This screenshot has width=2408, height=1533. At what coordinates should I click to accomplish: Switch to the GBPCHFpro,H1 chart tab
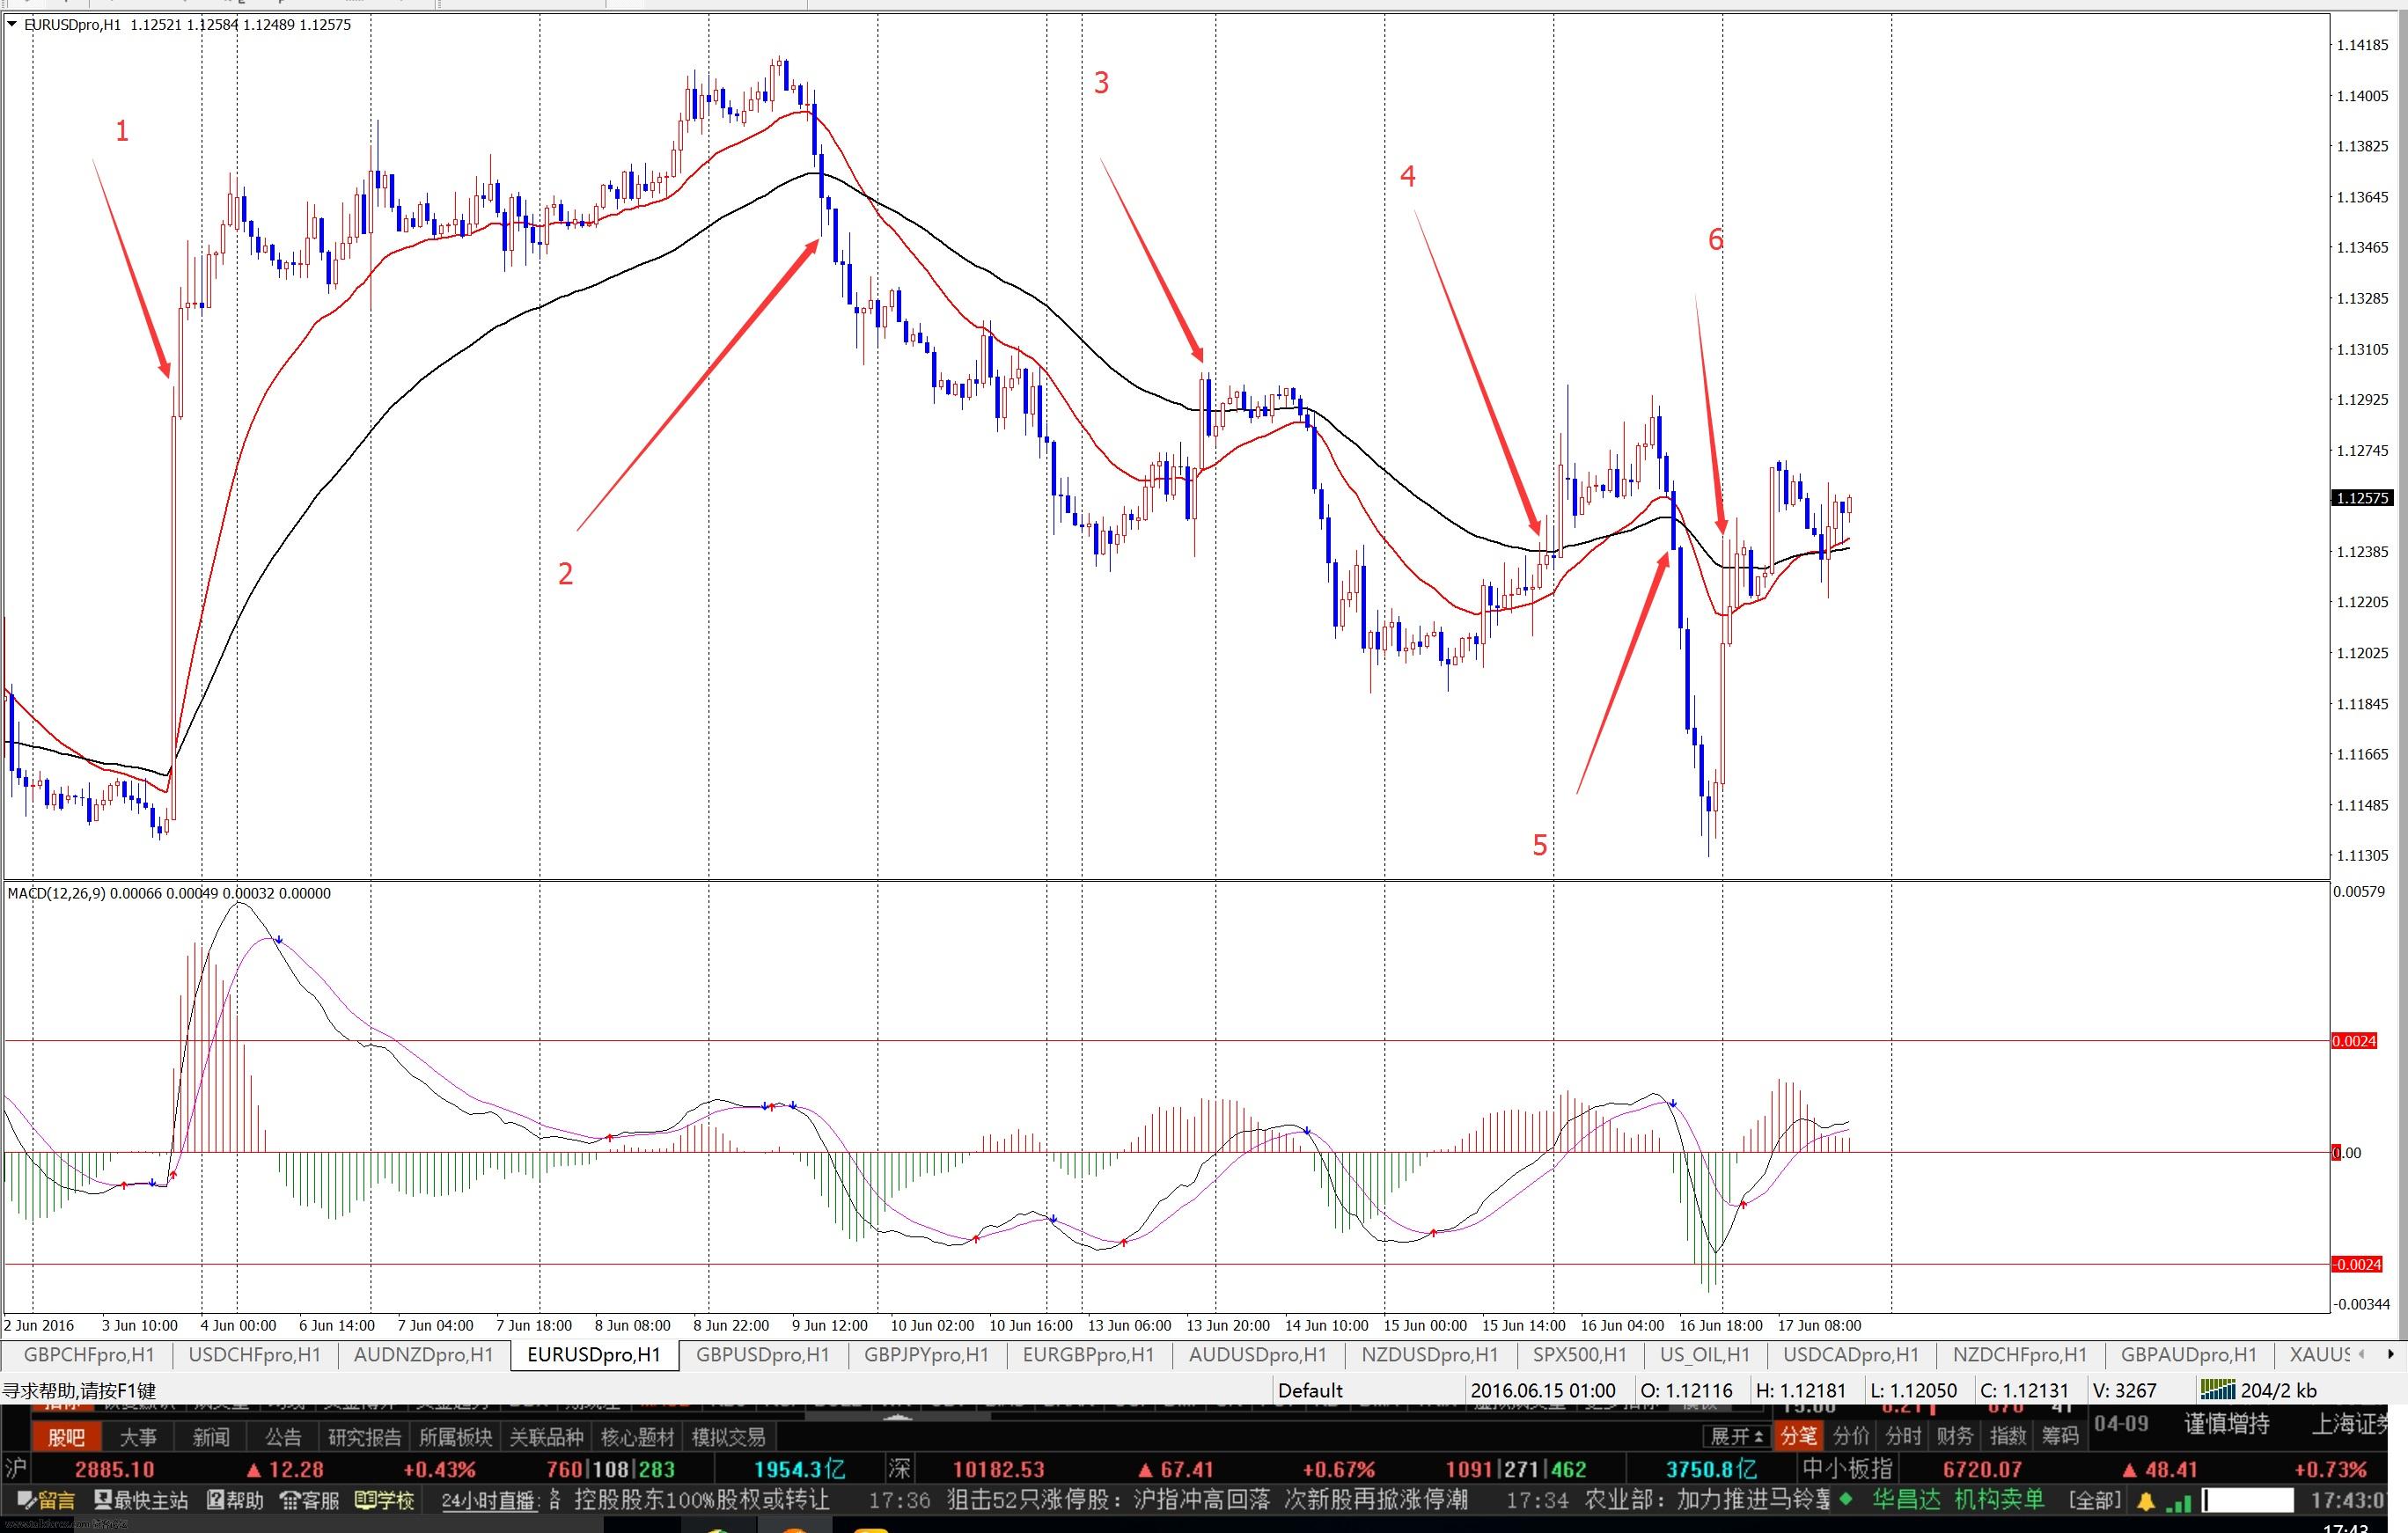point(88,1355)
